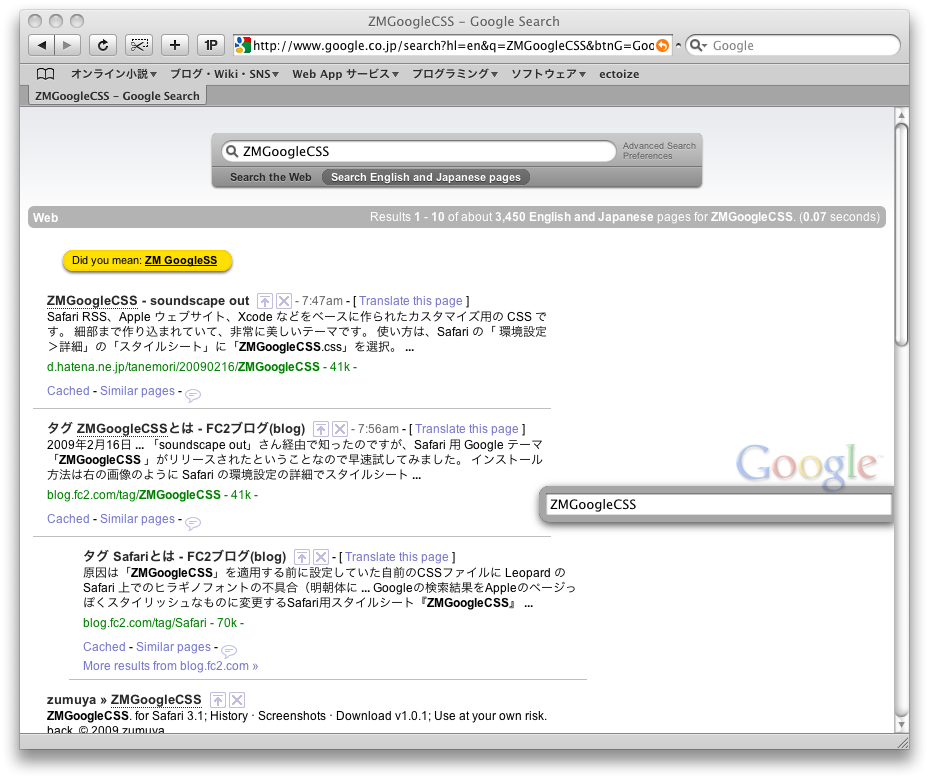Screen dimensions: 929x779
Task: Promote the タグ ZMGoogleCSSとは result with up-arrow icon
Action: coord(321,429)
